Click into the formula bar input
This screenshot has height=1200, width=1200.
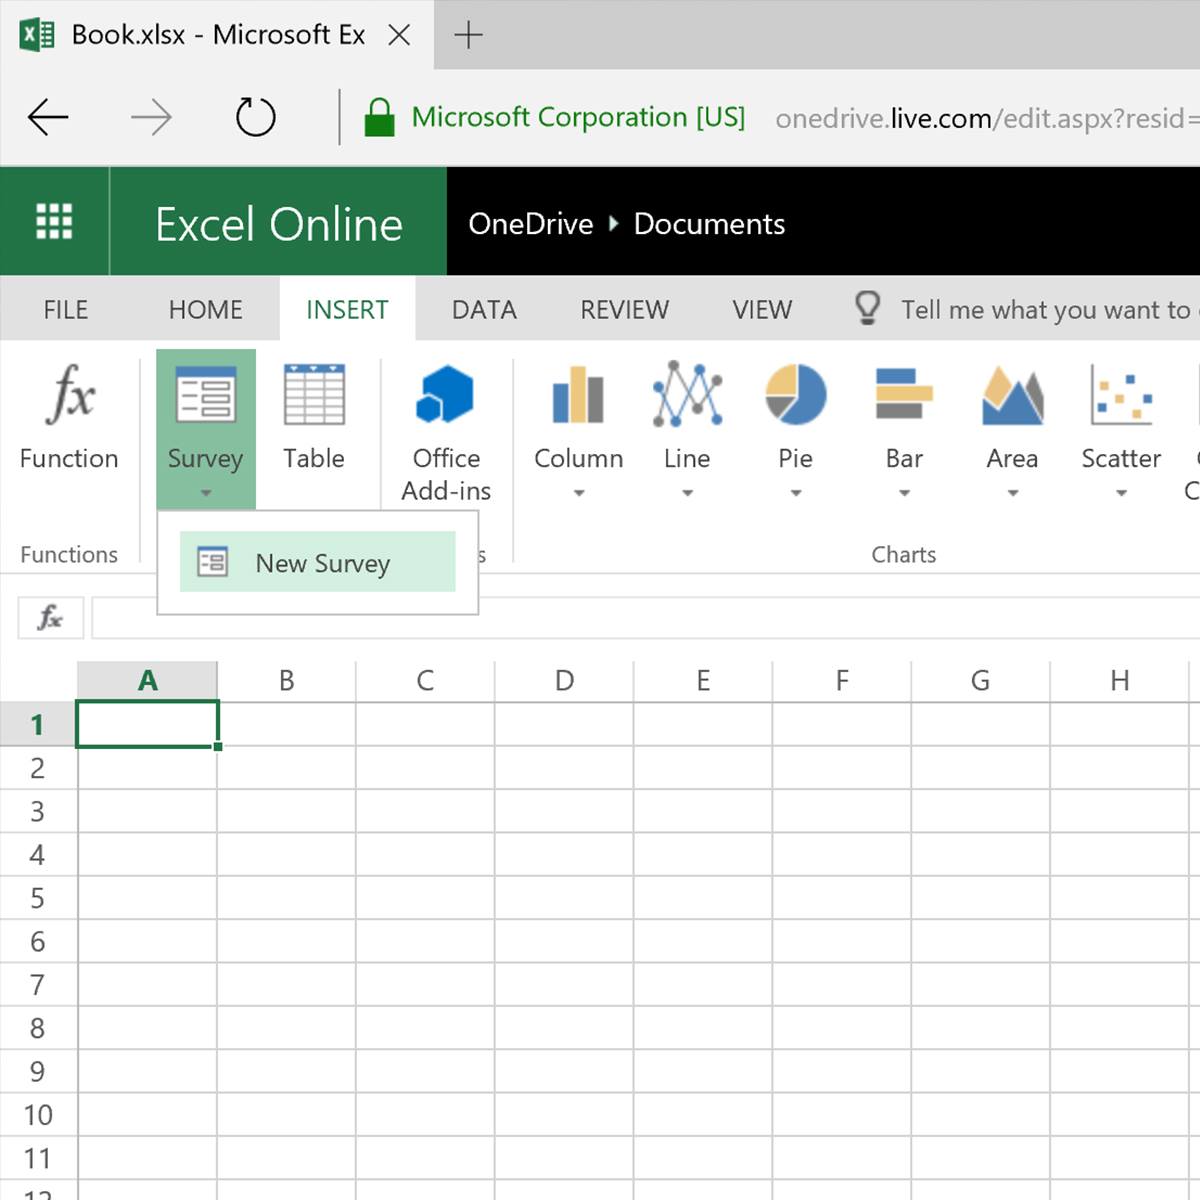[x=645, y=618]
